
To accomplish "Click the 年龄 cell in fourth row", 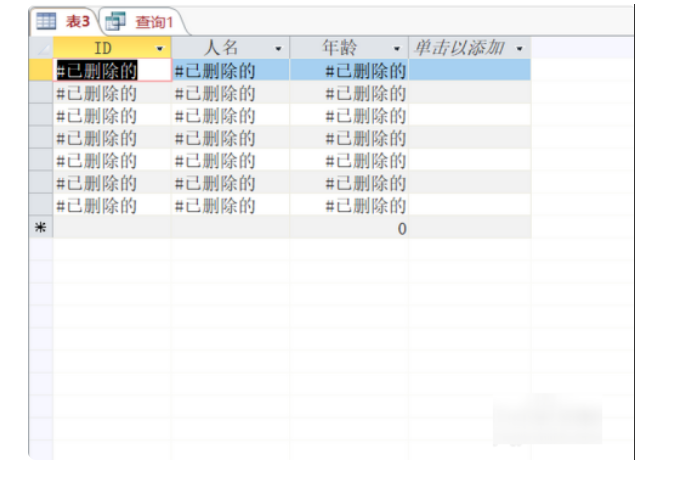I will [x=349, y=137].
